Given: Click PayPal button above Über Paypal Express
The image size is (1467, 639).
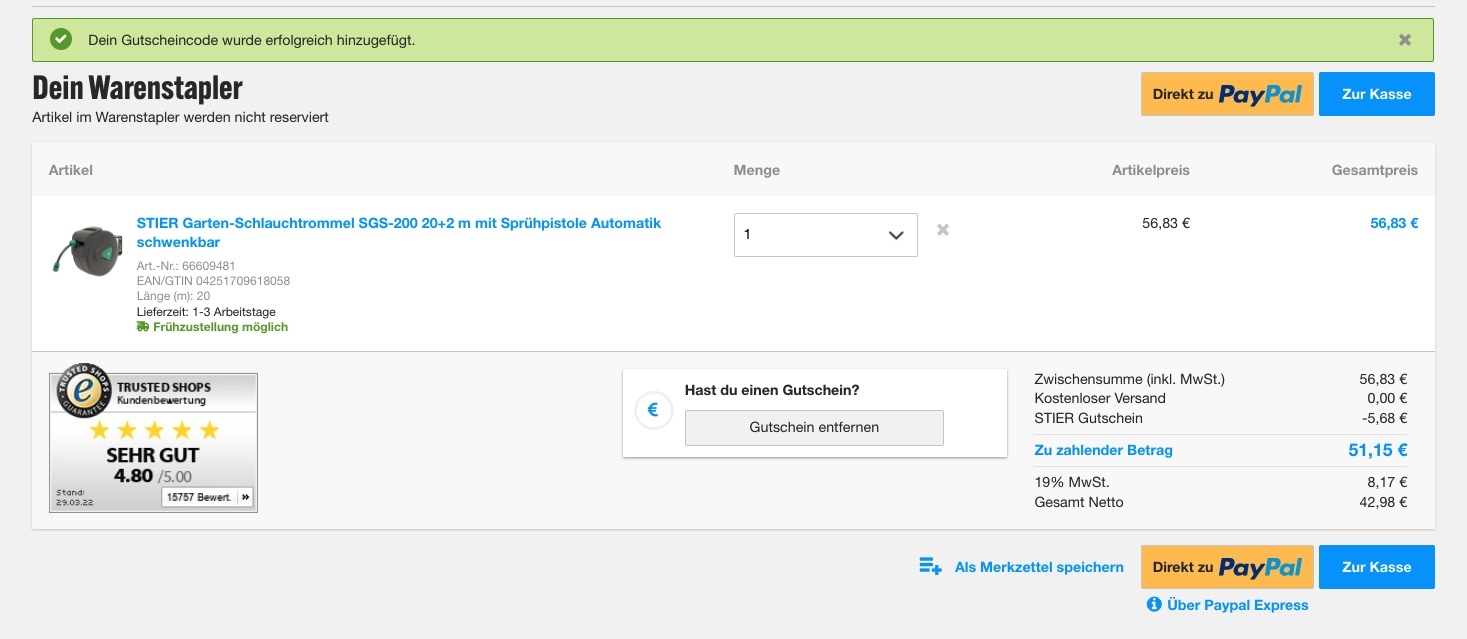Looking at the screenshot, I should pos(1226,567).
